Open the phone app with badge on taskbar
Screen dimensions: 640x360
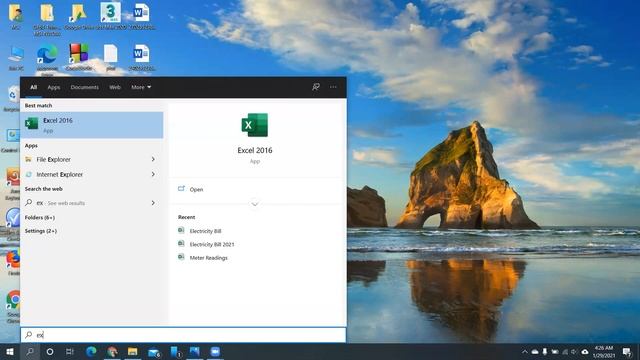point(175,352)
